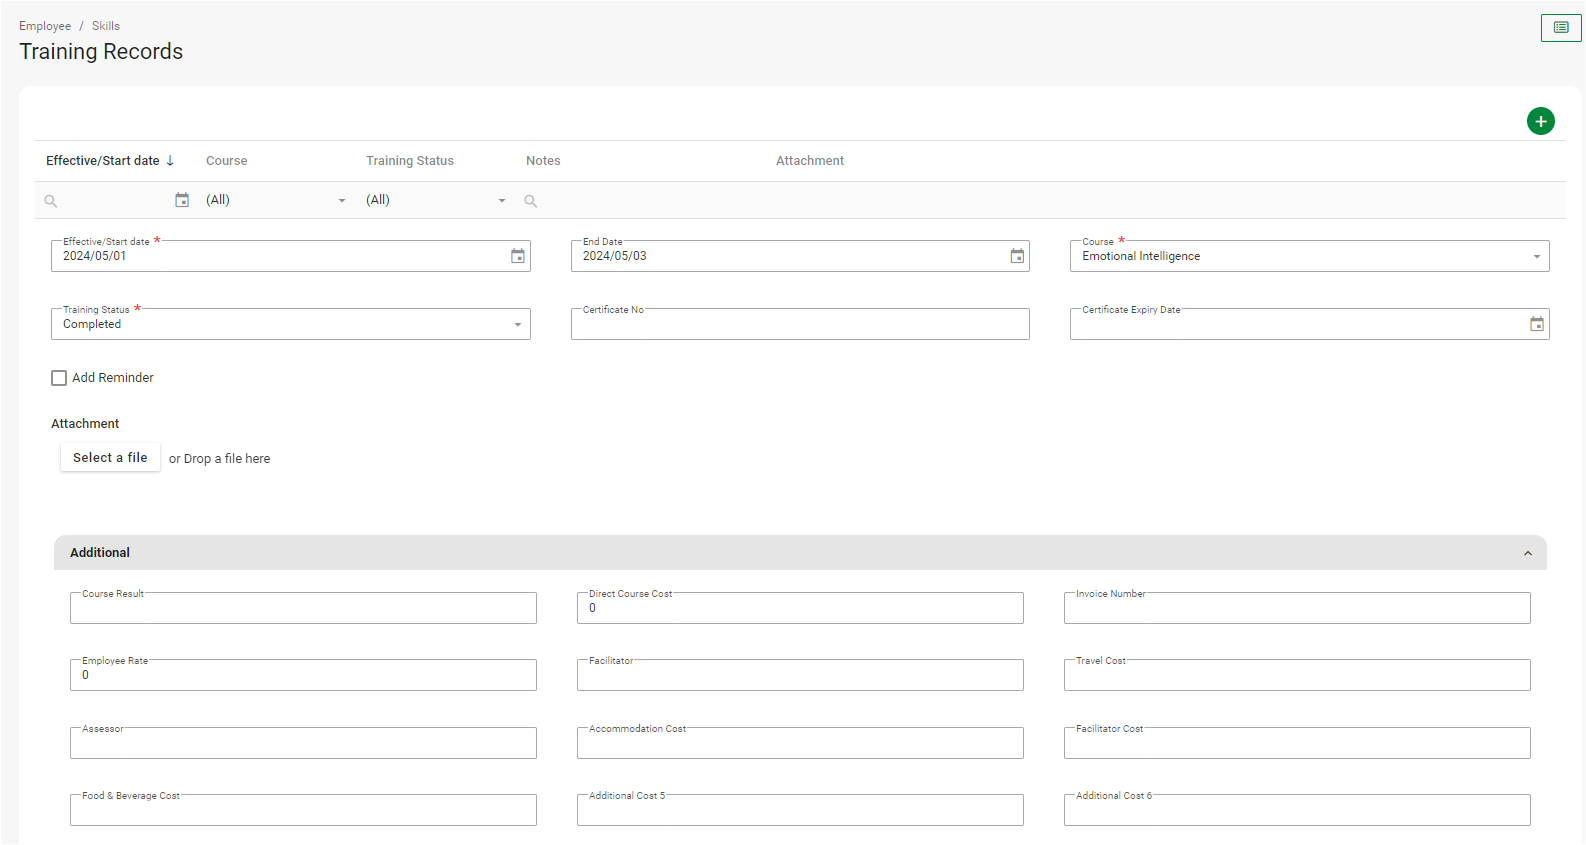Open the Course dropdown showing Emotional Intelligence
This screenshot has width=1586, height=845.
coord(1536,257)
